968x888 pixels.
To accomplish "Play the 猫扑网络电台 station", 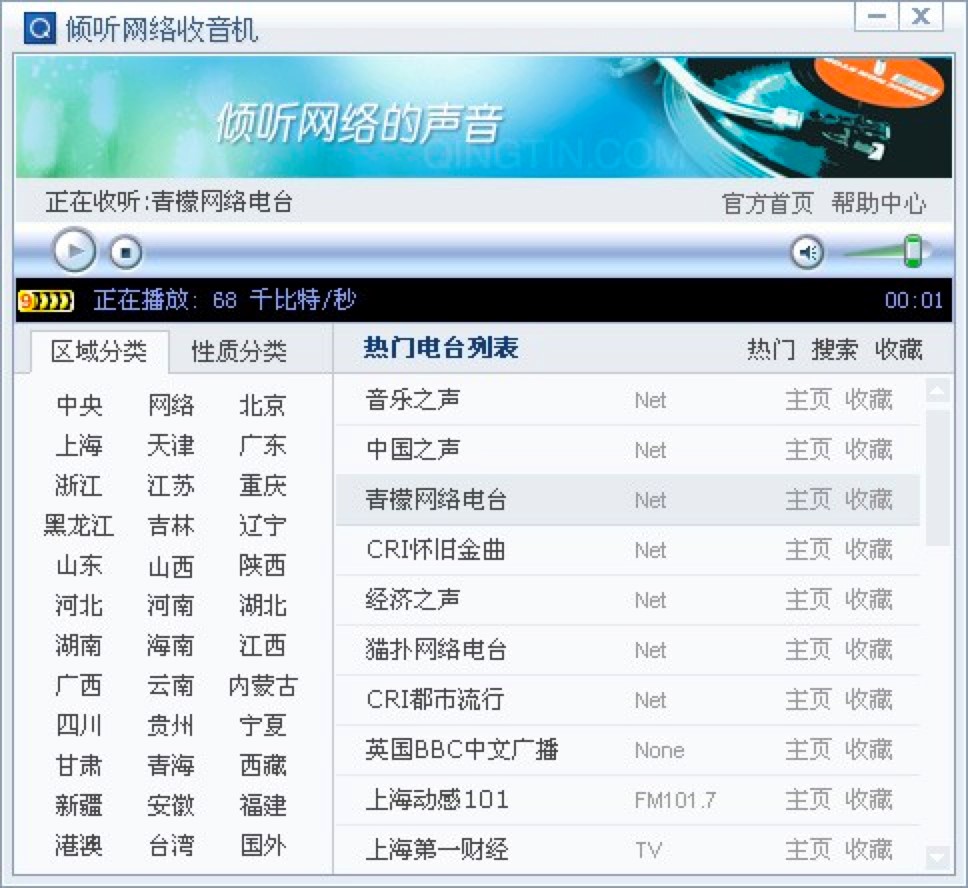I will tap(436, 650).
